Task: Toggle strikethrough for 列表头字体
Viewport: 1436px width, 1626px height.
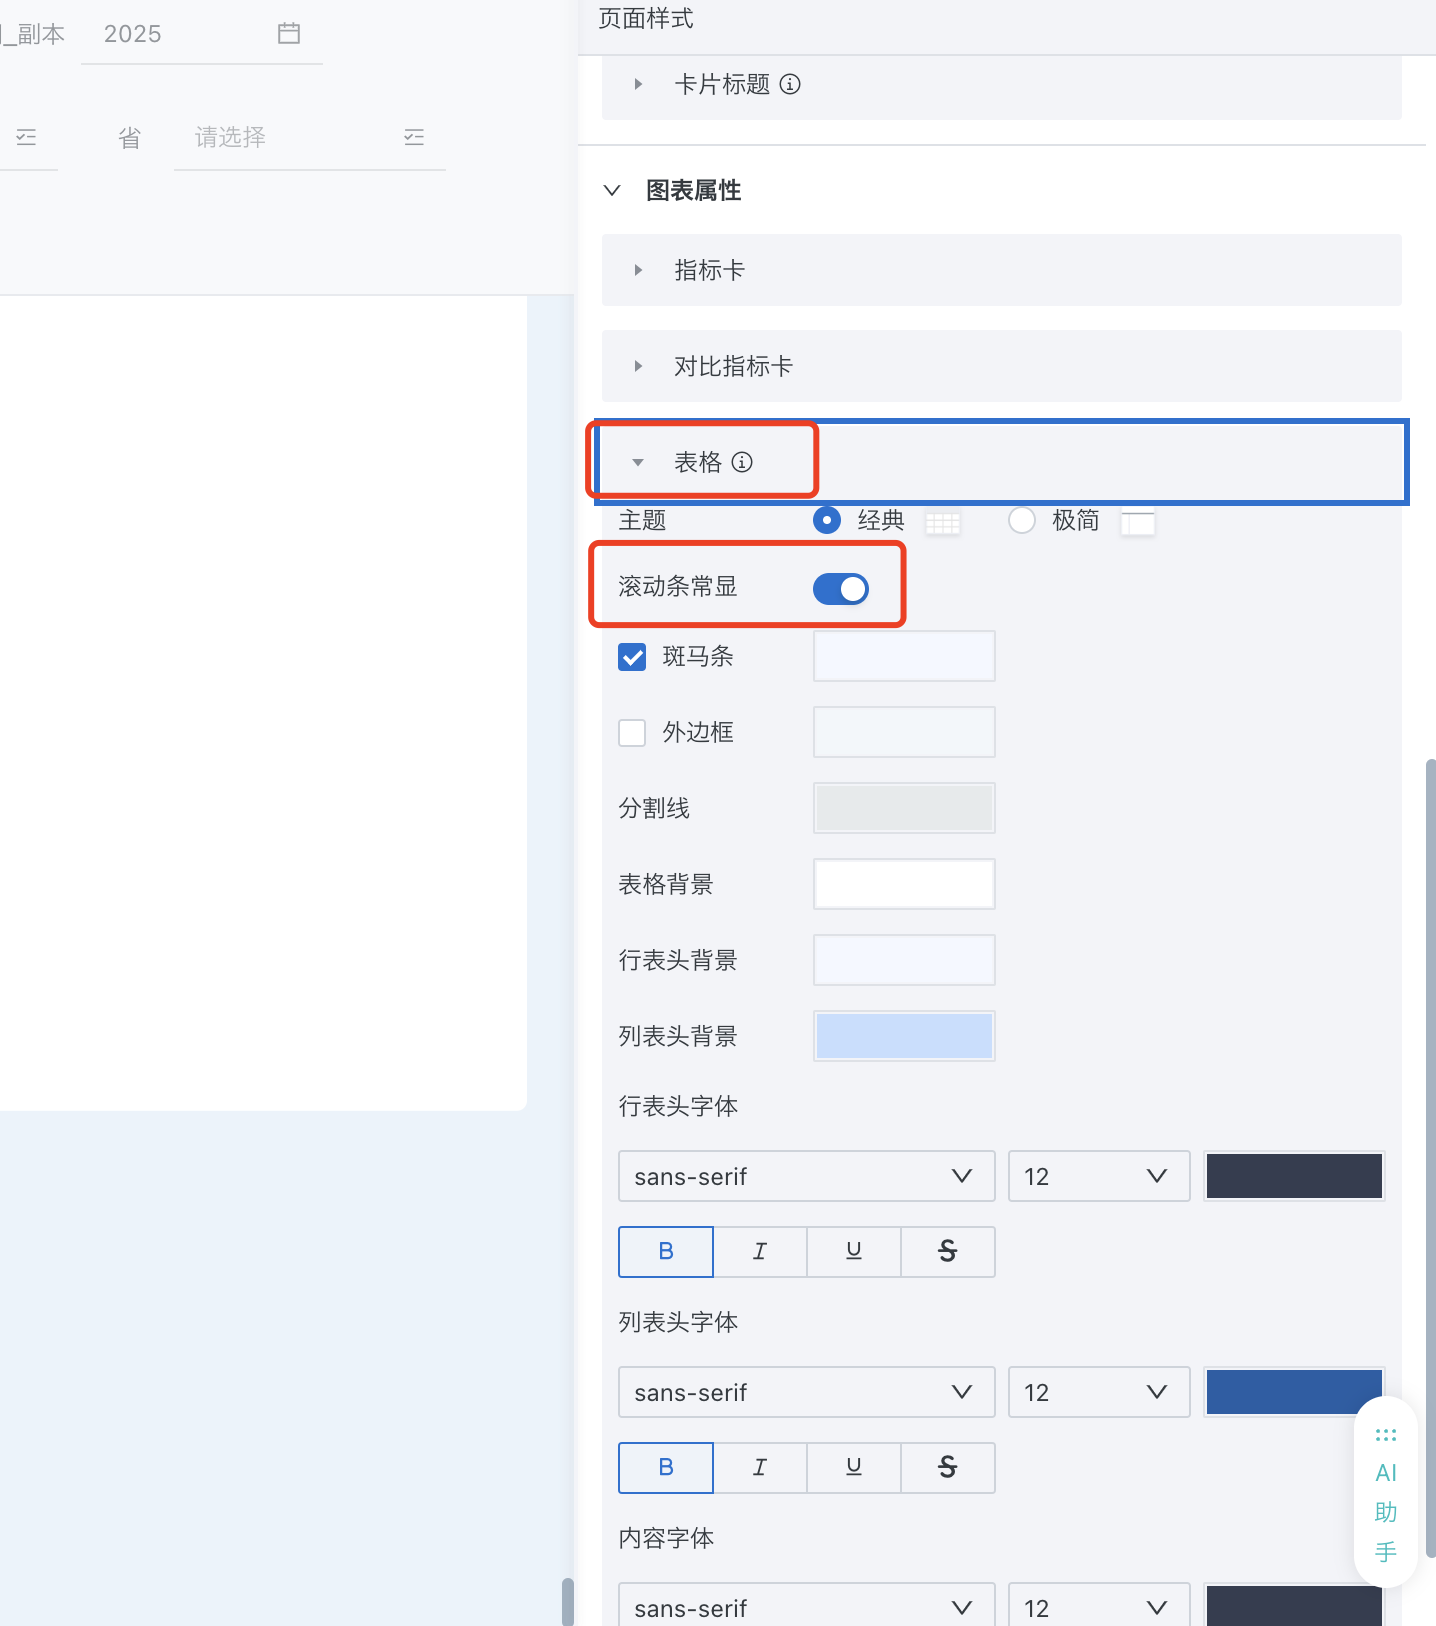Action: click(x=948, y=1467)
